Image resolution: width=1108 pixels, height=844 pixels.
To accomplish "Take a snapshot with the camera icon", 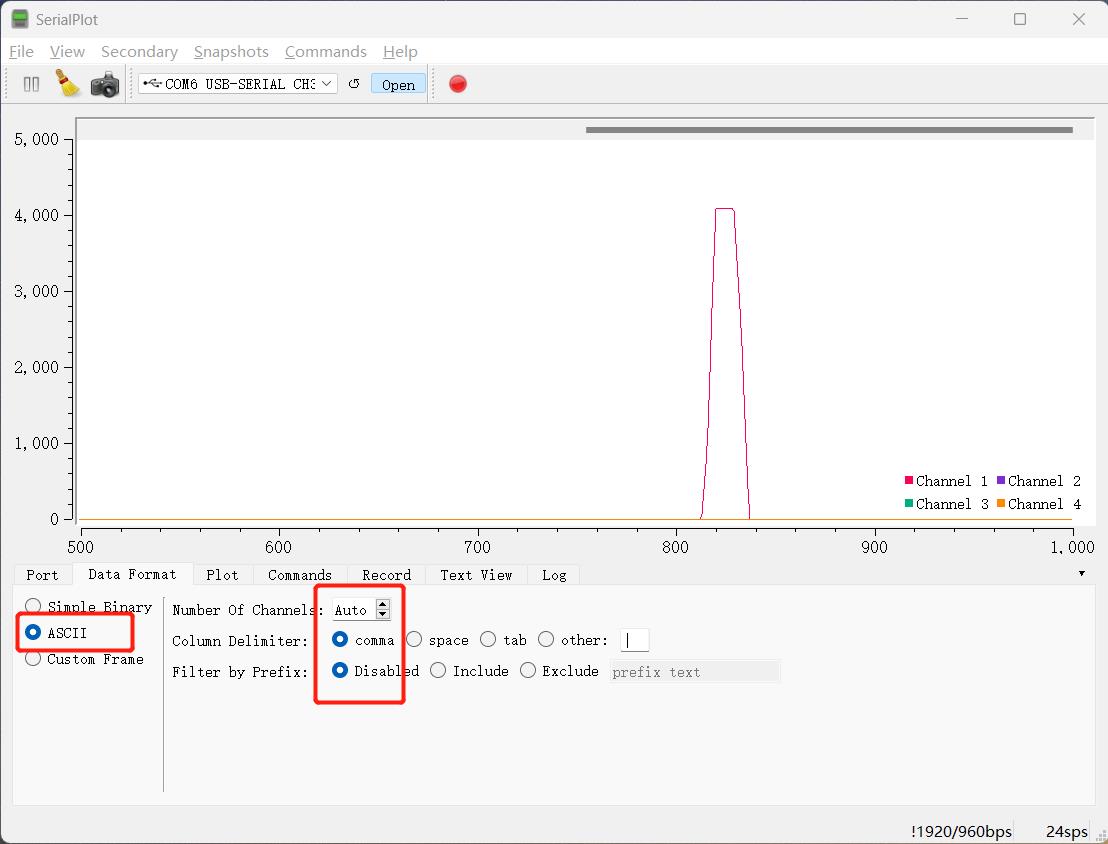I will tap(105, 84).
